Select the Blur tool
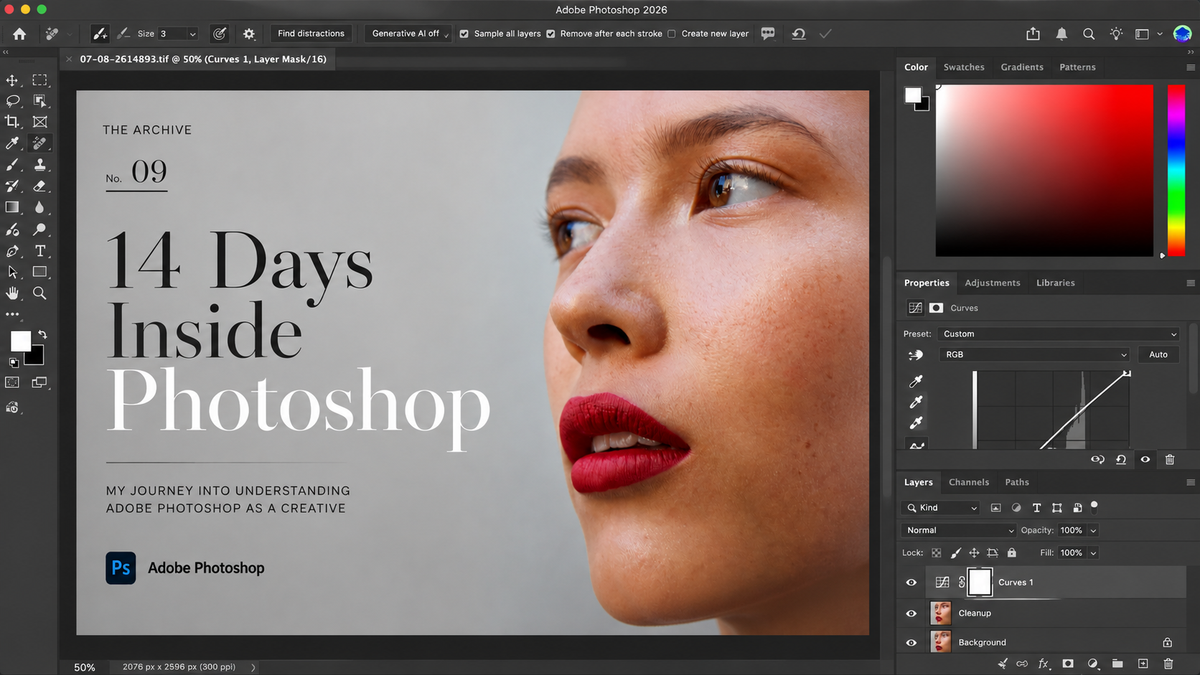Screen dimensions: 1200x675 point(40,208)
